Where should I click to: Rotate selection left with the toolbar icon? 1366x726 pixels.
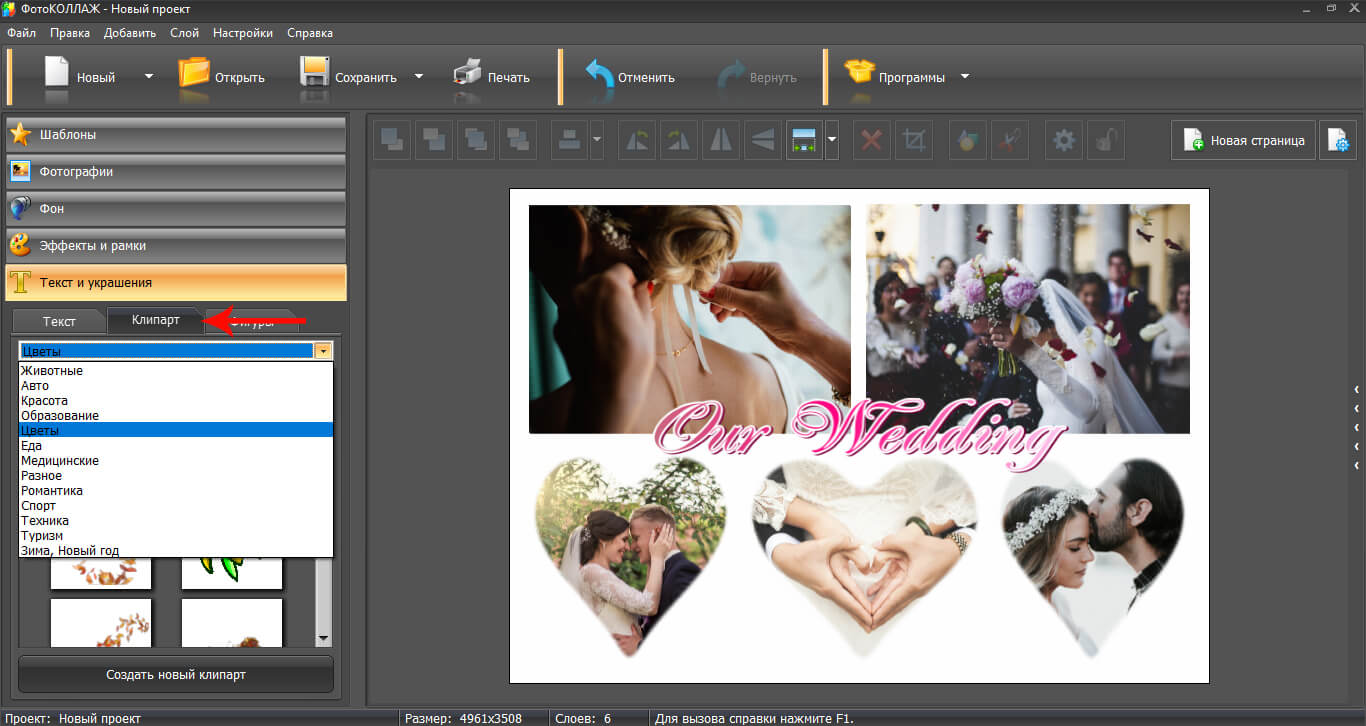coord(637,140)
